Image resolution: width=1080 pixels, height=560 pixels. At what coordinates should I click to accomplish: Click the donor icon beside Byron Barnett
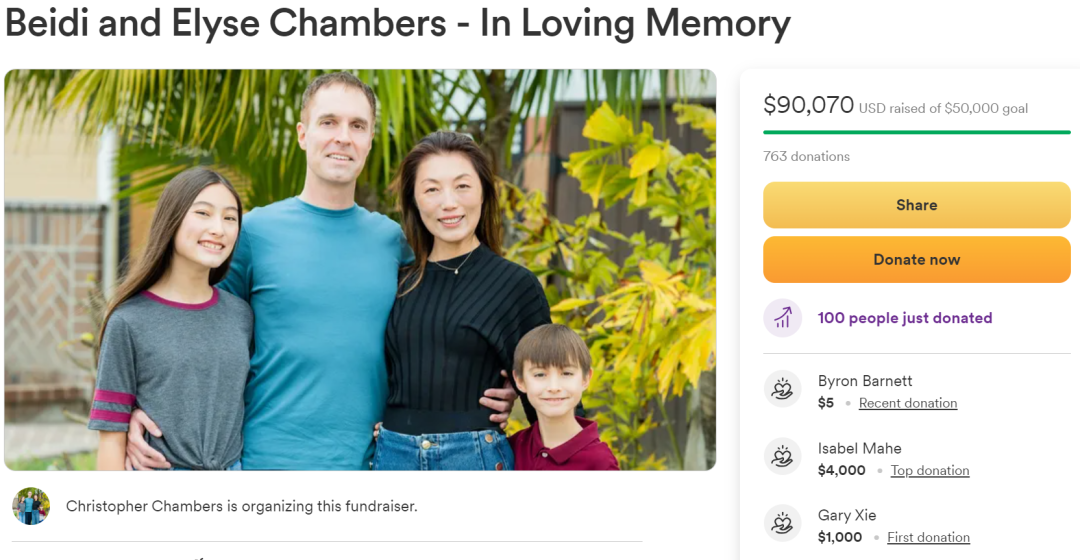pyautogui.click(x=782, y=388)
